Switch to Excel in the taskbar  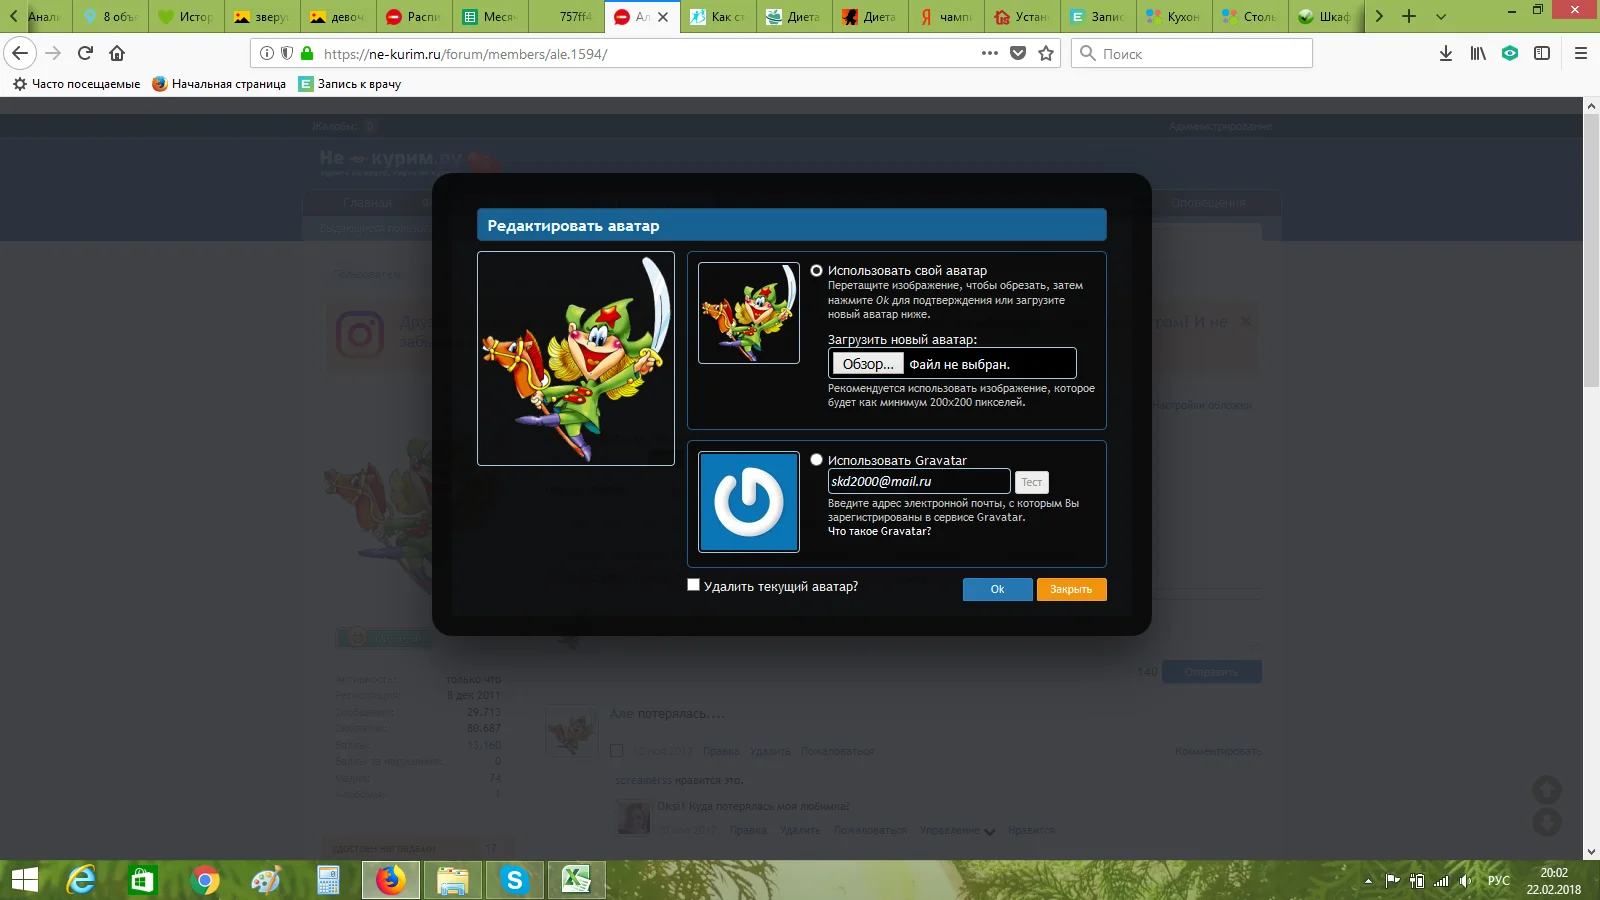pyautogui.click(x=577, y=880)
